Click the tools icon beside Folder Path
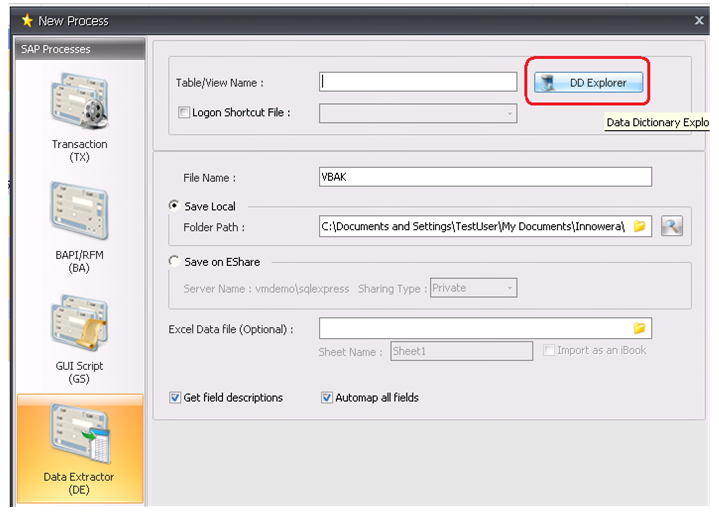Image resolution: width=719 pixels, height=514 pixels. coord(671,227)
